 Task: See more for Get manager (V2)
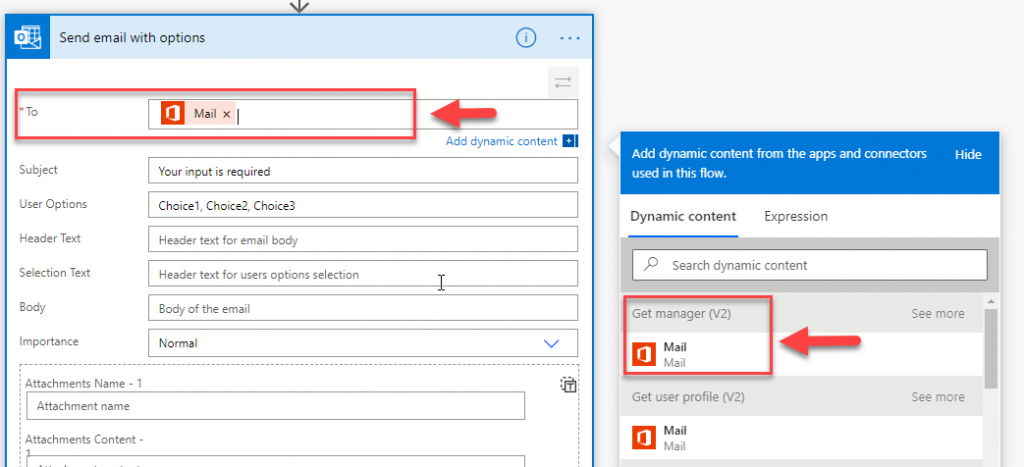tap(938, 314)
